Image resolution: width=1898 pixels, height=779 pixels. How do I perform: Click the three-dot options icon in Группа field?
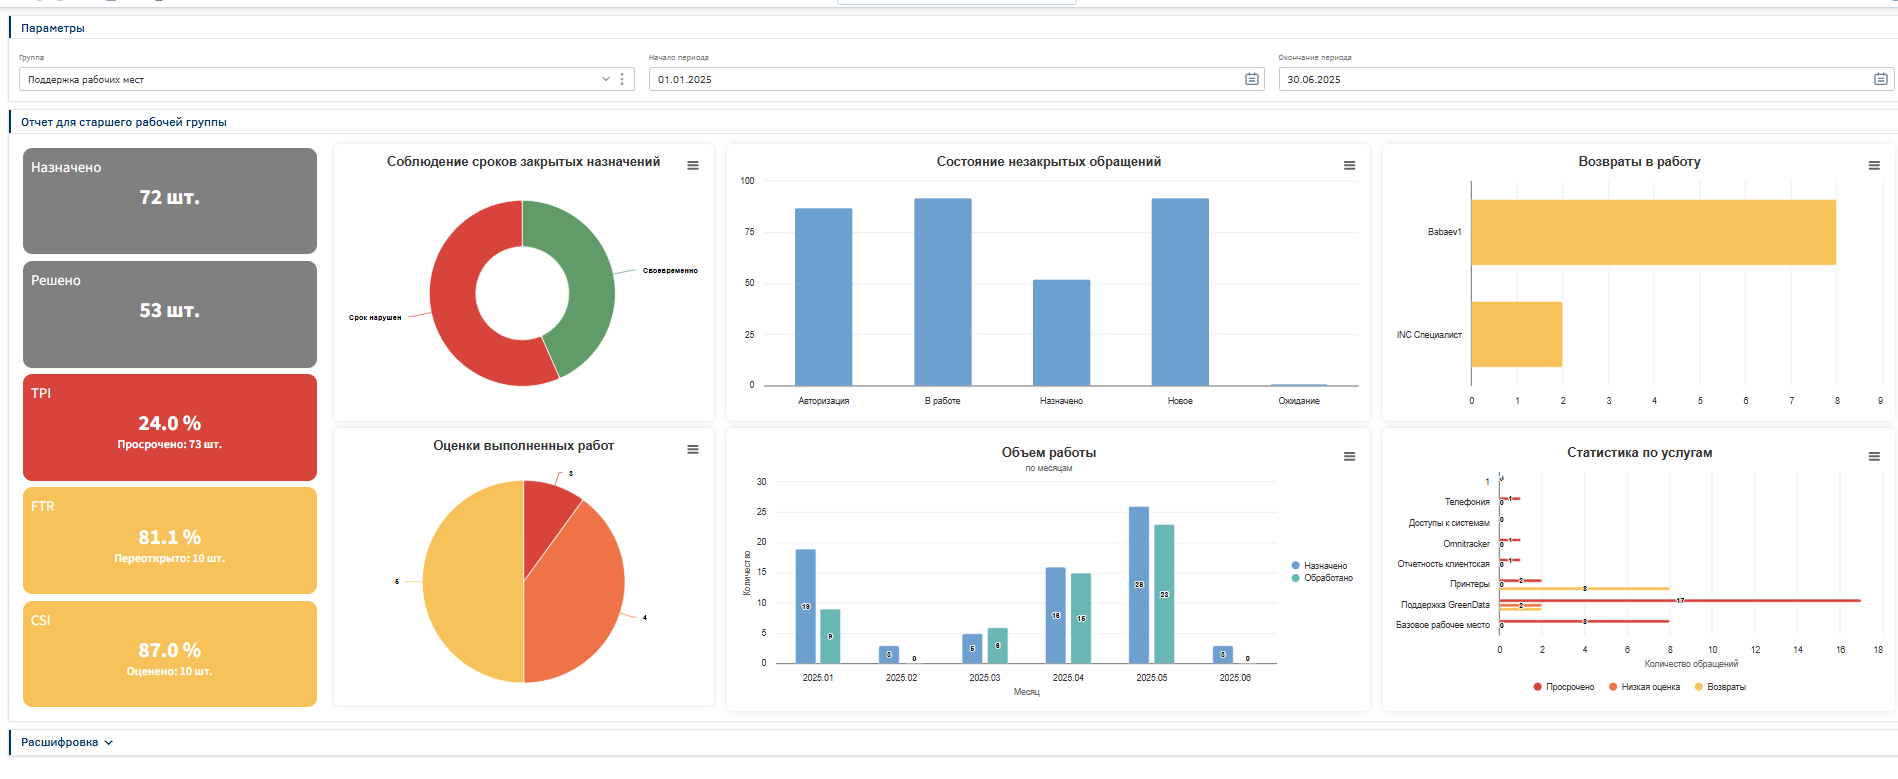[622, 79]
